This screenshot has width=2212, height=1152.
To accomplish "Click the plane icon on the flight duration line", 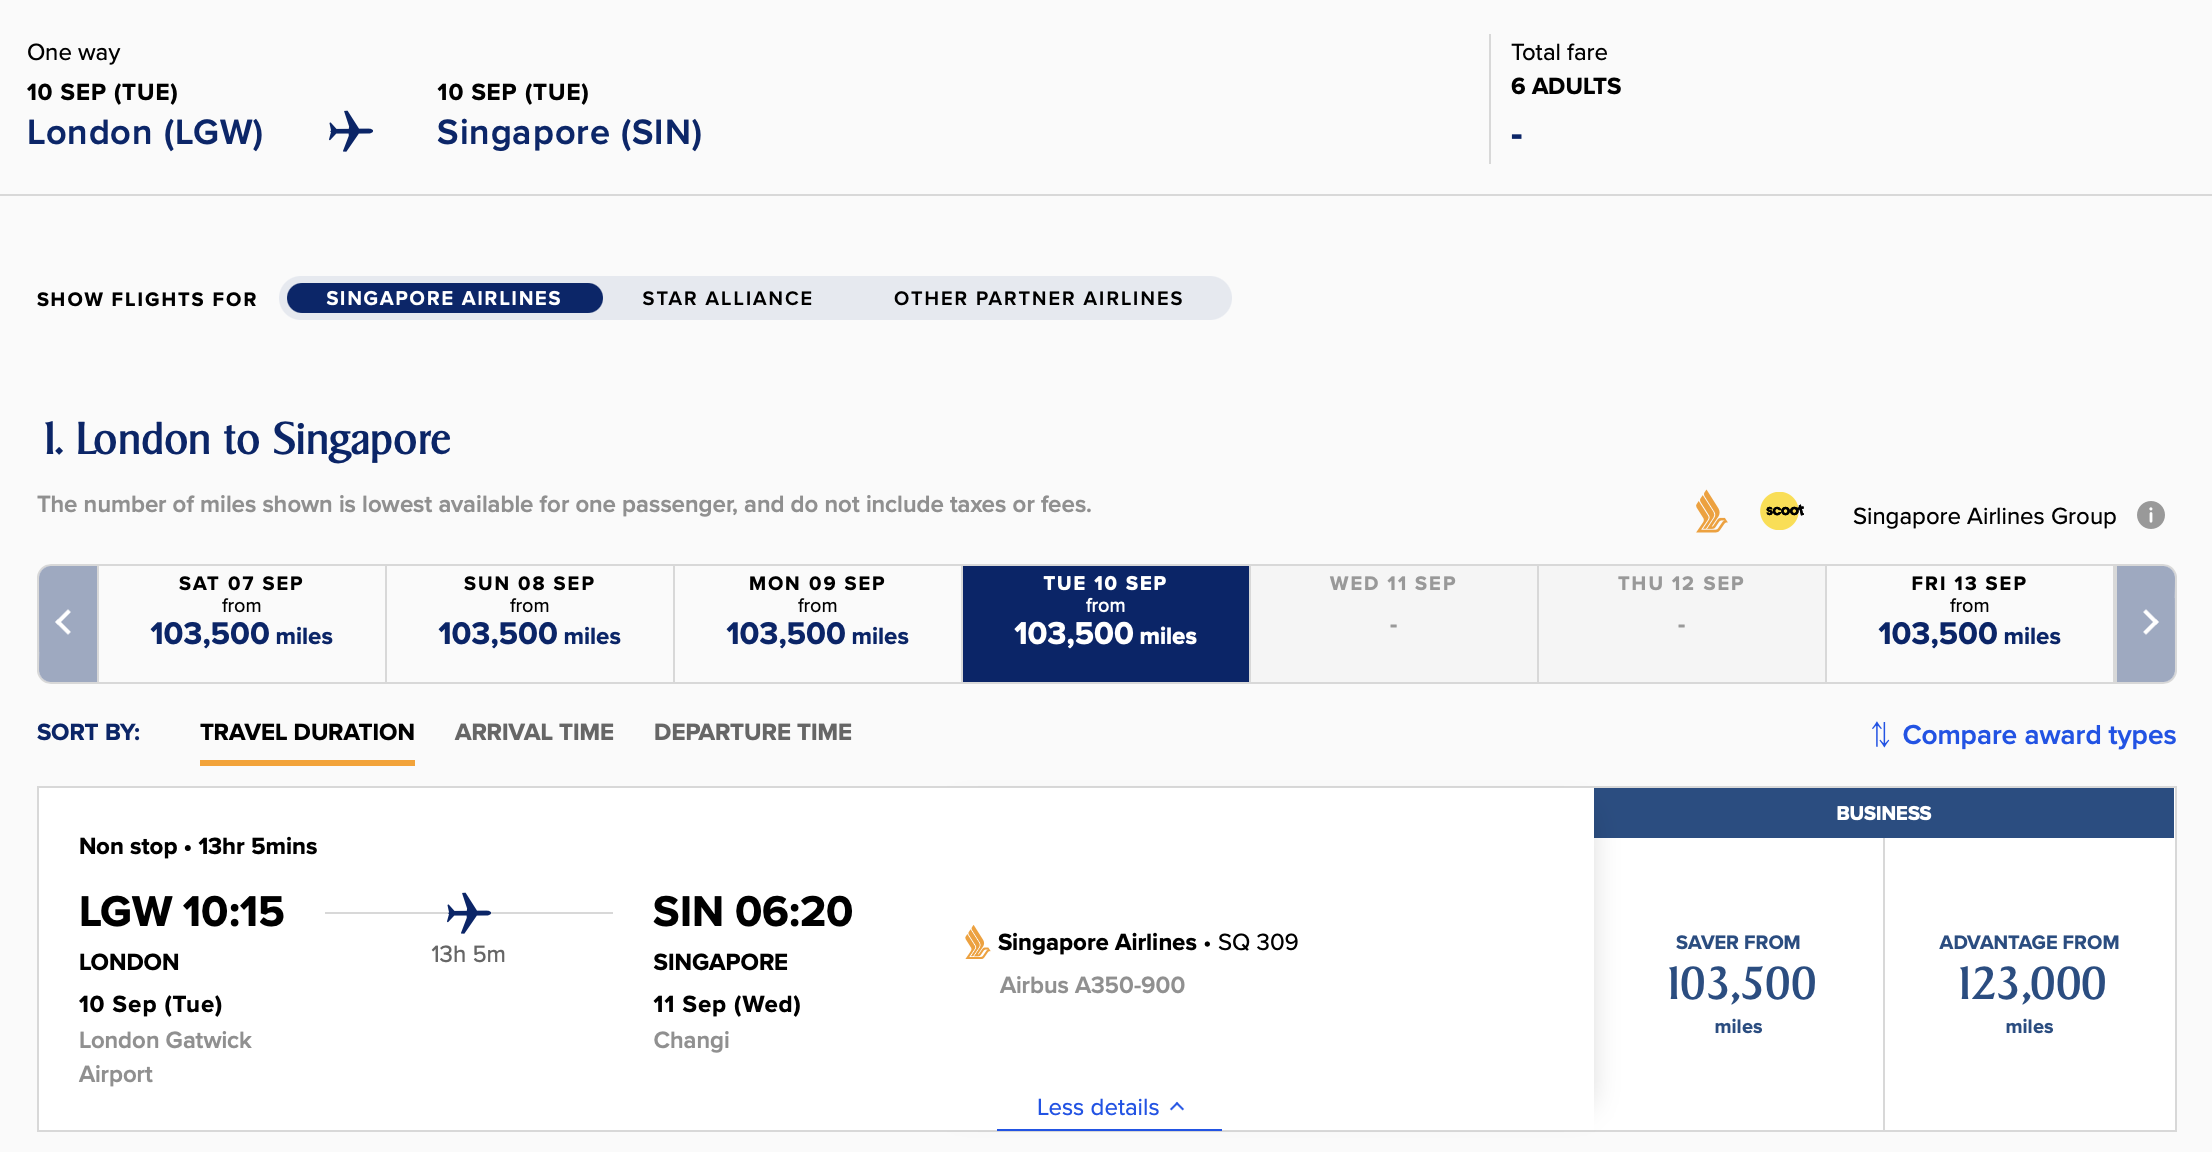I will (x=468, y=912).
